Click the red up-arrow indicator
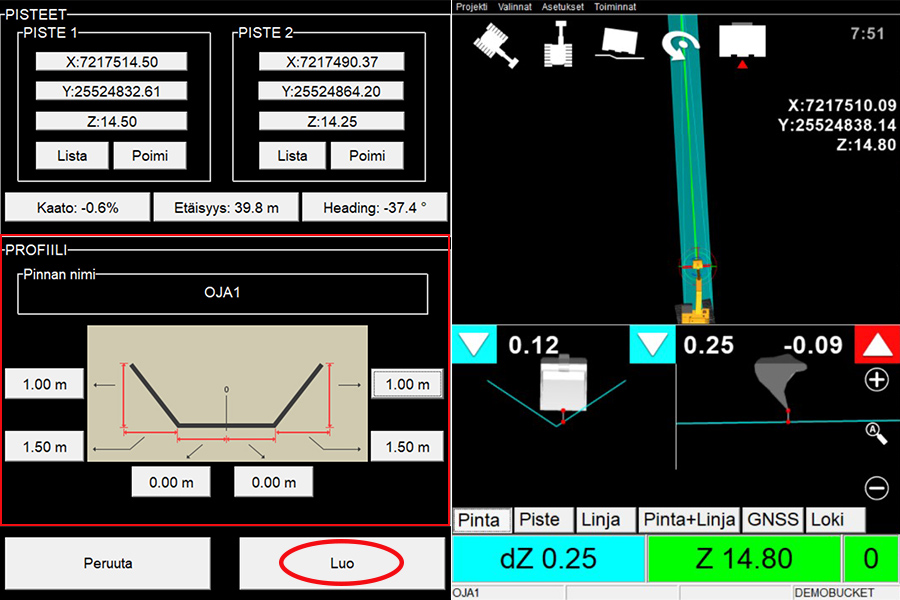900x600 pixels. pos(877,345)
